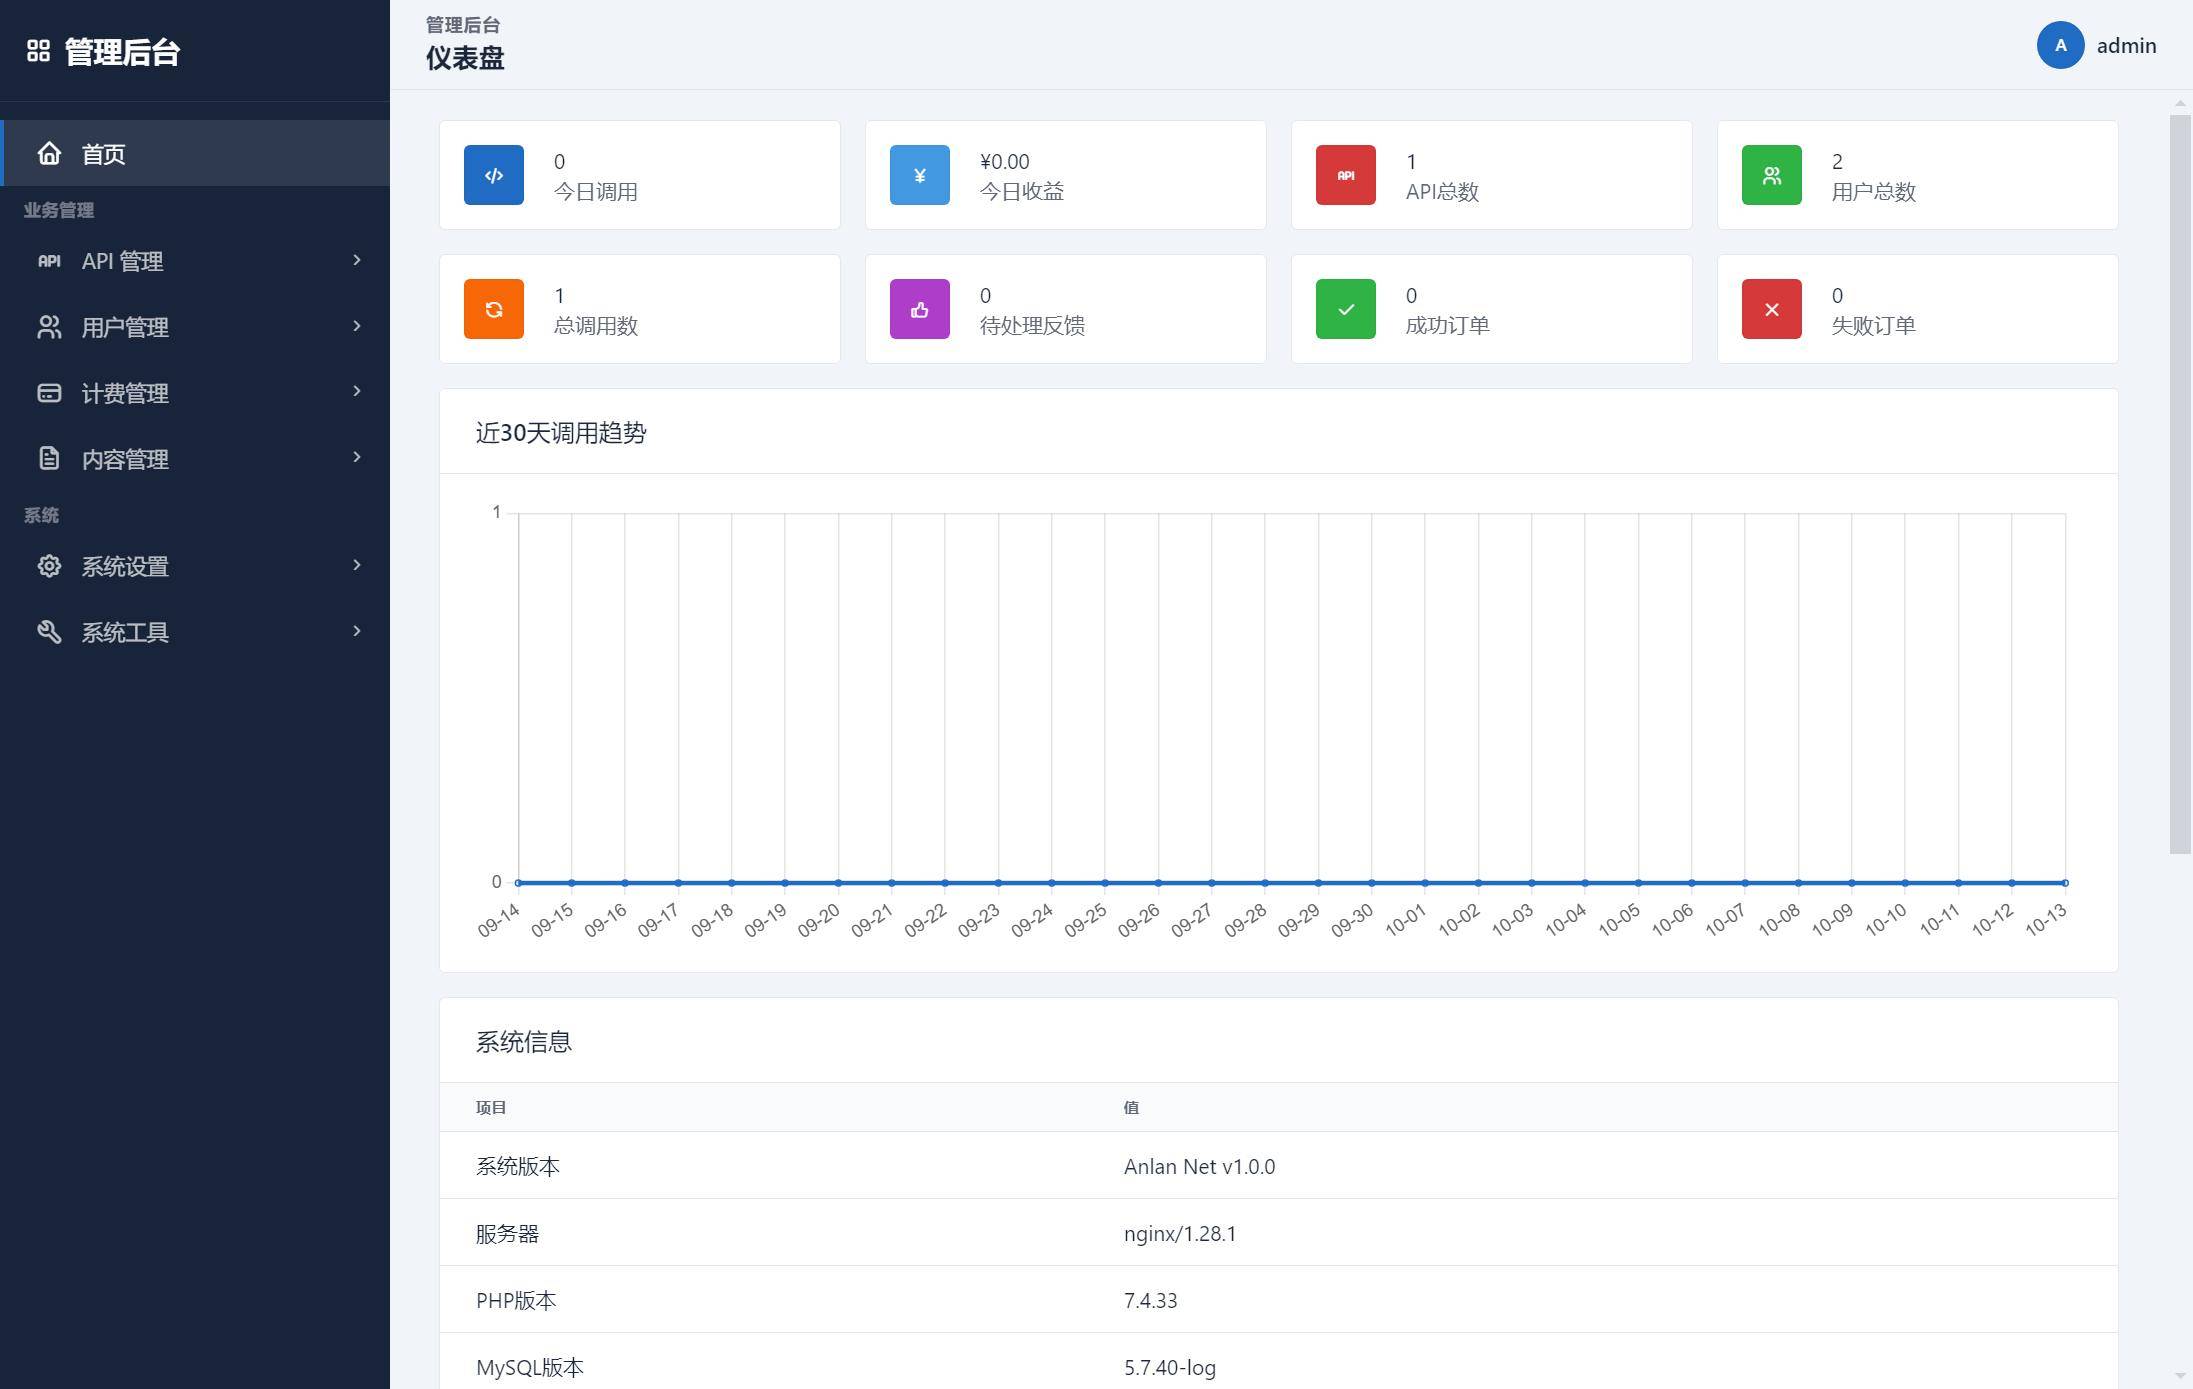Click the 内容管理 menu label

coord(125,459)
